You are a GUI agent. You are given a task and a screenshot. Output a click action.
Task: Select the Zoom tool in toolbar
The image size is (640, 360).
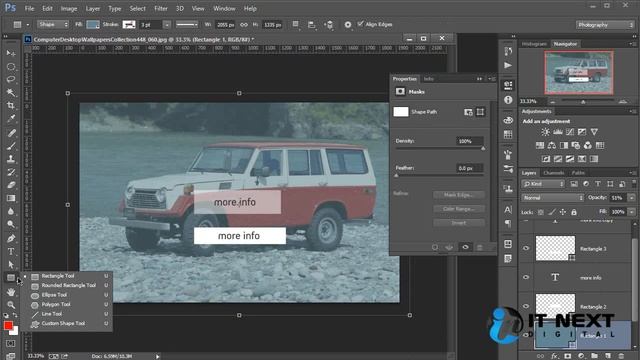click(x=11, y=305)
